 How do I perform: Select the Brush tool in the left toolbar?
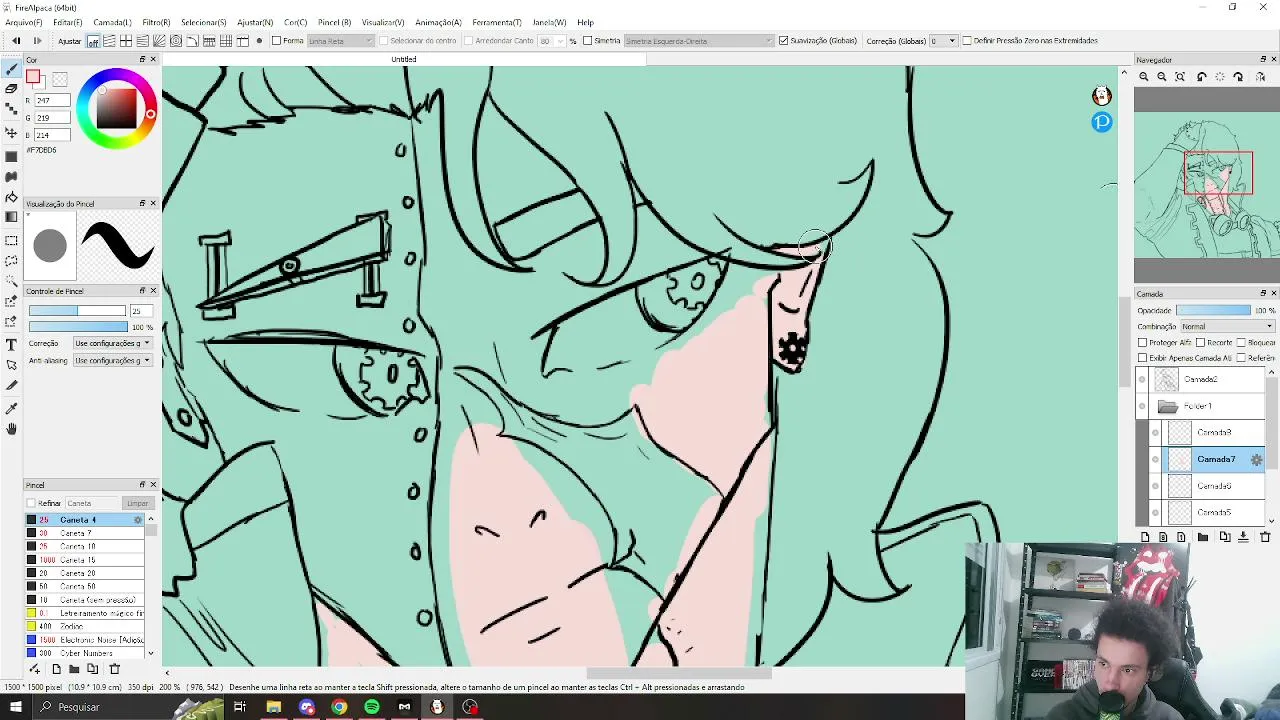11,69
